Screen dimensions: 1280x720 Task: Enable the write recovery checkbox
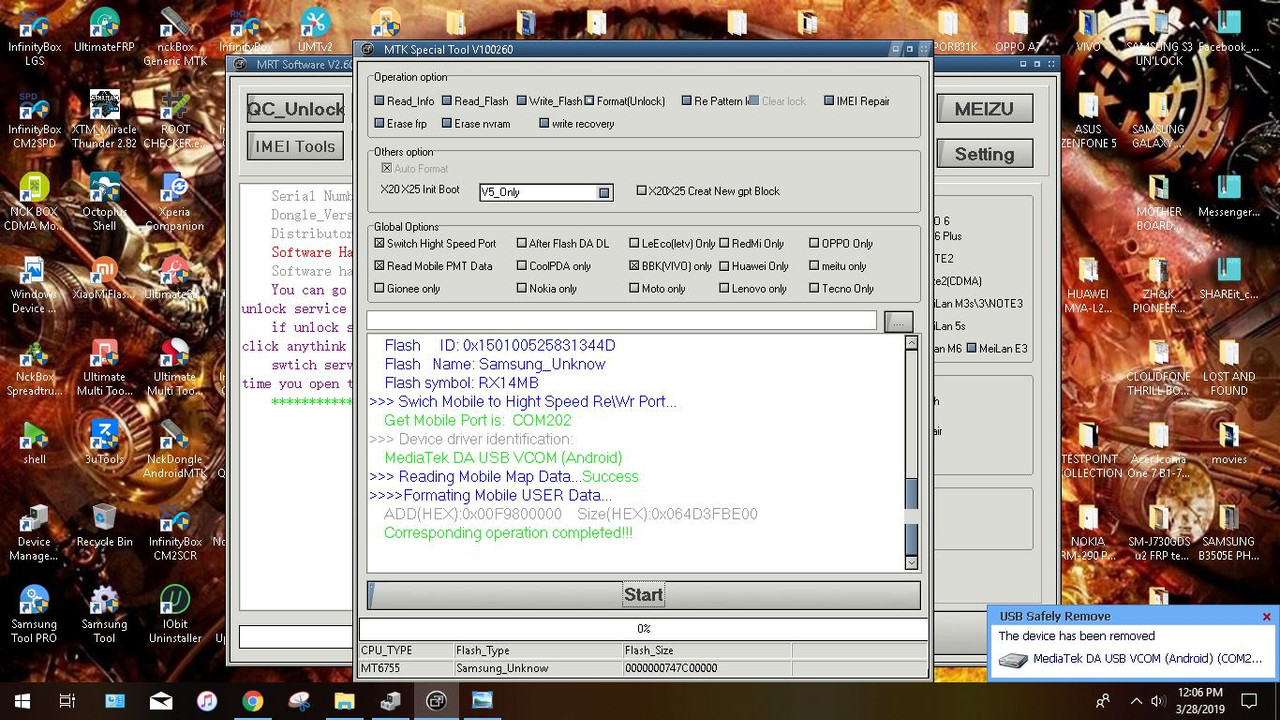point(544,124)
